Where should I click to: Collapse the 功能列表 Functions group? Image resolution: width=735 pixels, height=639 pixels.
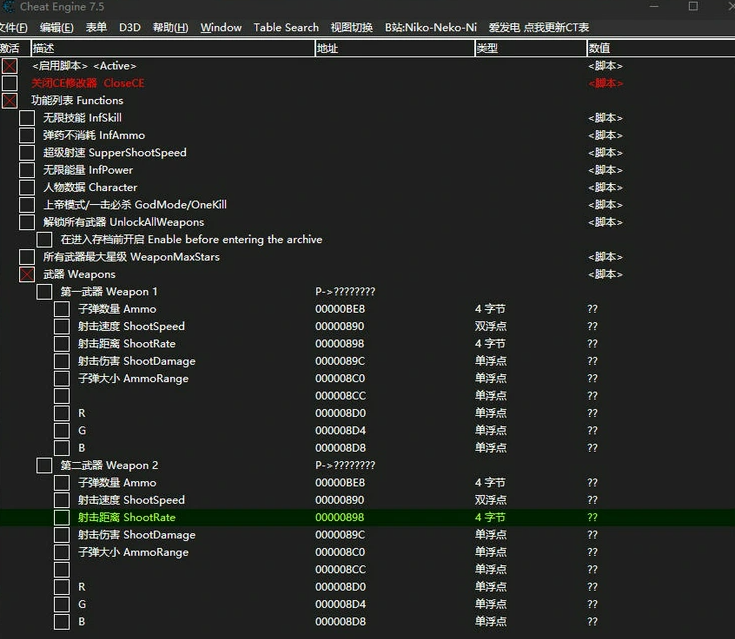click(10, 101)
